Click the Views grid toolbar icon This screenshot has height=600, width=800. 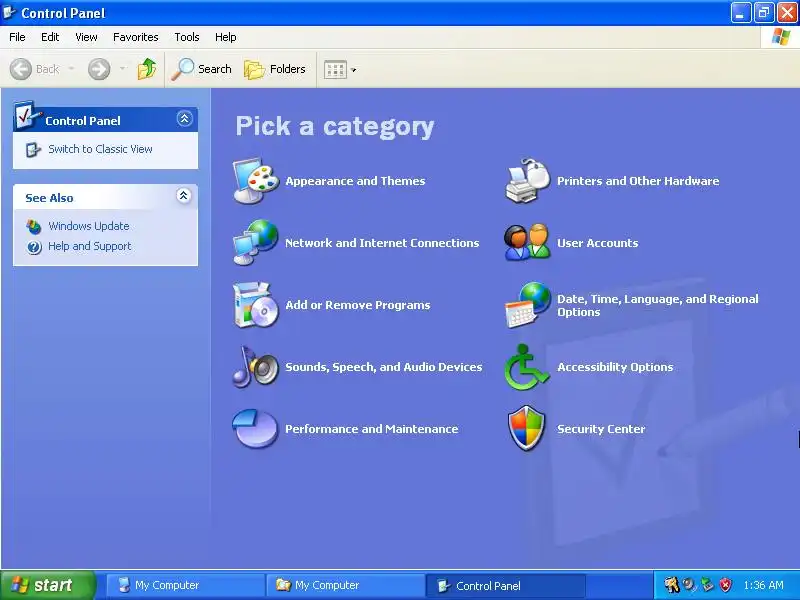tap(335, 69)
